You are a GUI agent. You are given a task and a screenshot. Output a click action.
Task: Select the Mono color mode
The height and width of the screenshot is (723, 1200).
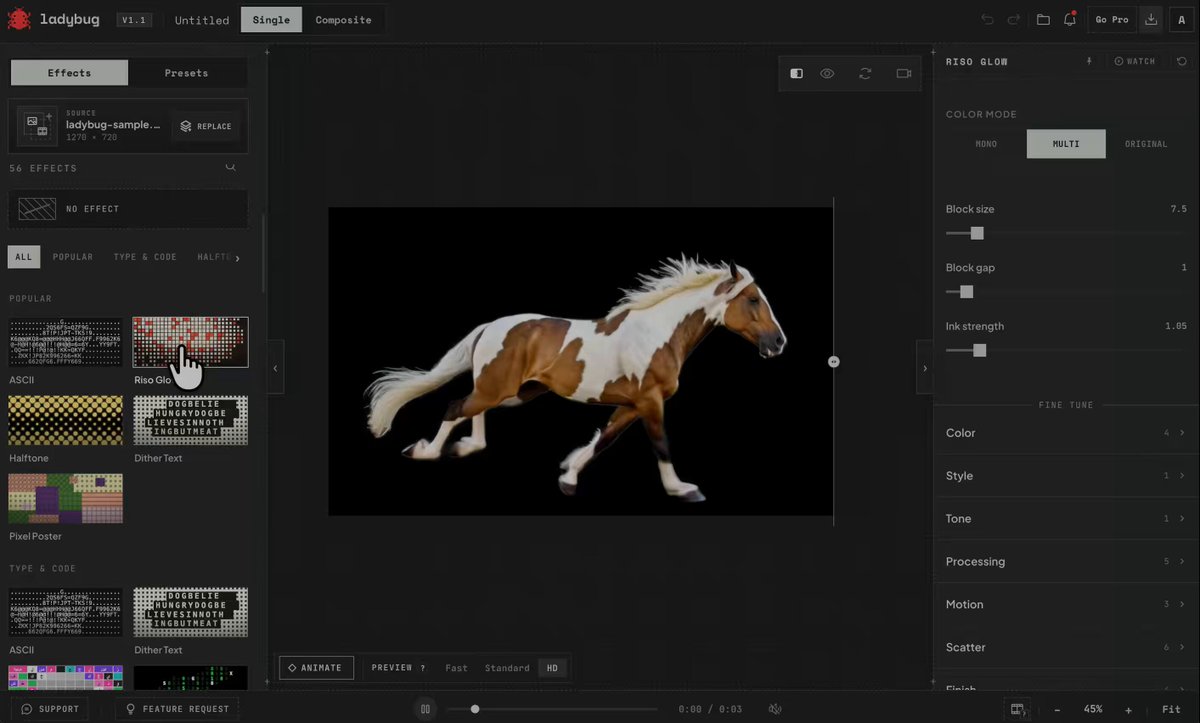986,144
